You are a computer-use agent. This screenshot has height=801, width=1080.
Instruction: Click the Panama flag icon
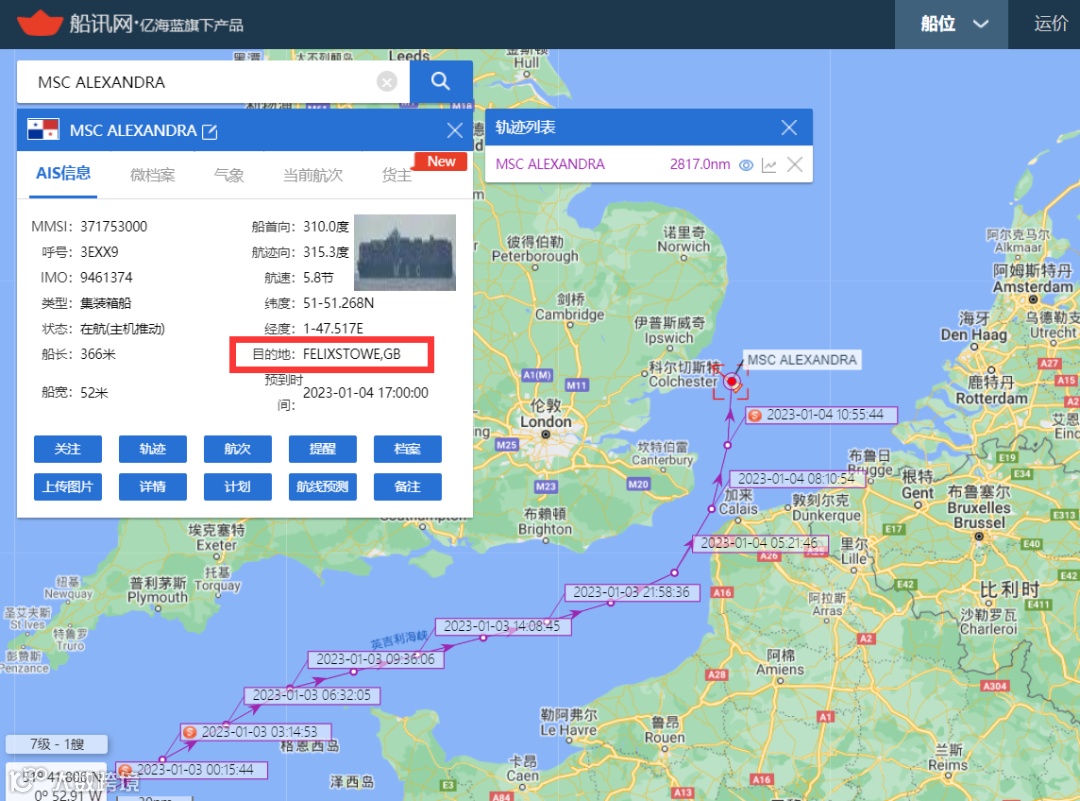tap(43, 129)
